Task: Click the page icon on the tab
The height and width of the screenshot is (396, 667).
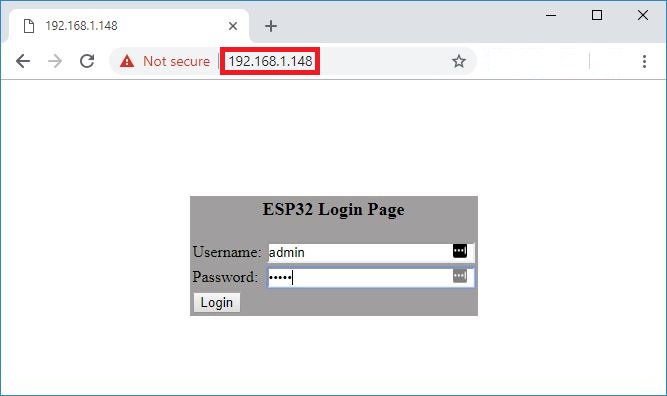Action: [x=29, y=26]
